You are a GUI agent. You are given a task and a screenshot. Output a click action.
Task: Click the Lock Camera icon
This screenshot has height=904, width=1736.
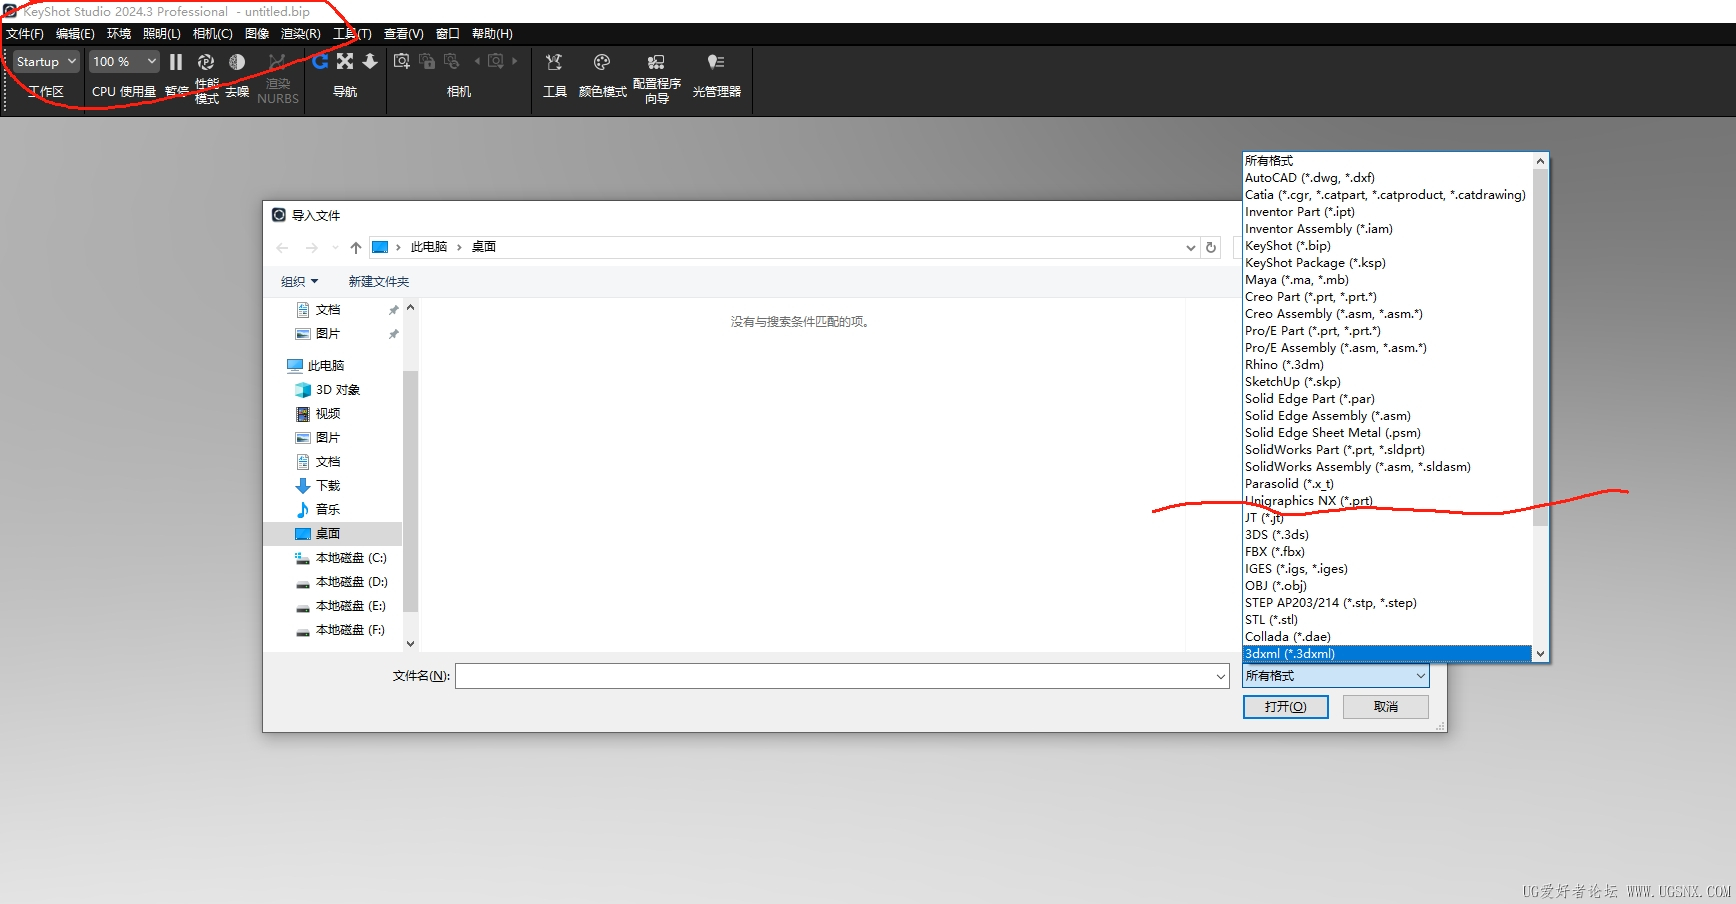(427, 62)
